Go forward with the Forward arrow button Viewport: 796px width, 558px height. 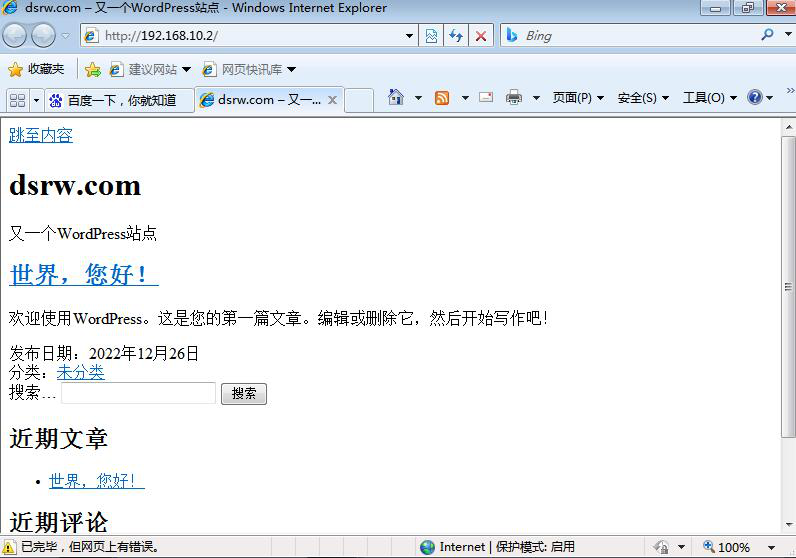pyautogui.click(x=43, y=36)
